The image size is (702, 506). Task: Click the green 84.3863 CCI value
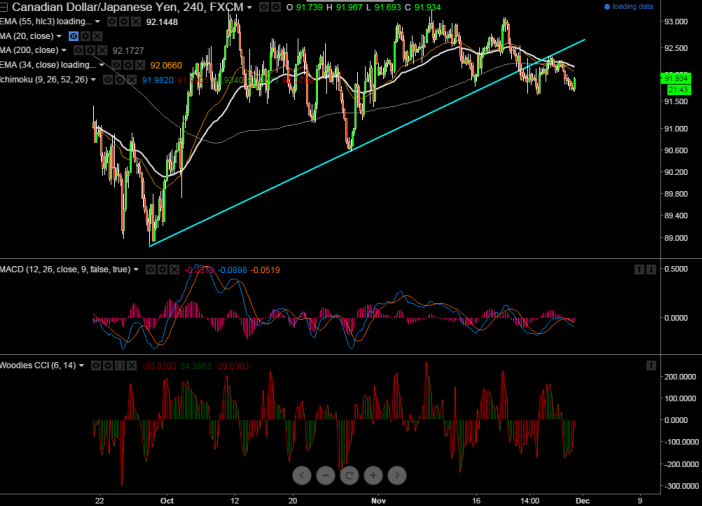coord(195,366)
